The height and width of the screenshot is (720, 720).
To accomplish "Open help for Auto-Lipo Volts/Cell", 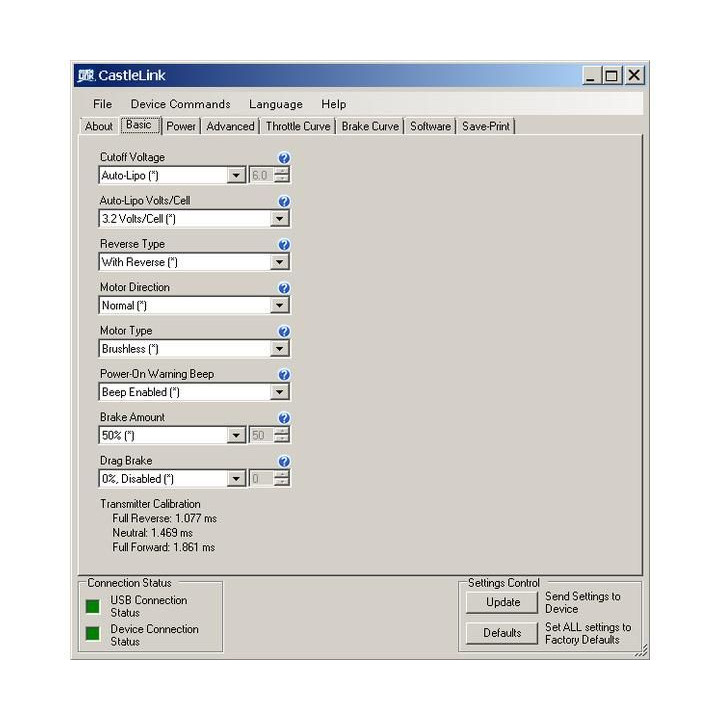I will (x=284, y=201).
